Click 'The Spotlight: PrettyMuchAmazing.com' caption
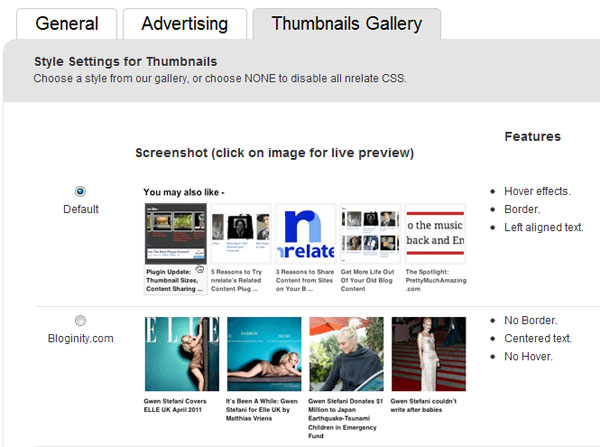This screenshot has height=447, width=600. pyautogui.click(x=436, y=281)
